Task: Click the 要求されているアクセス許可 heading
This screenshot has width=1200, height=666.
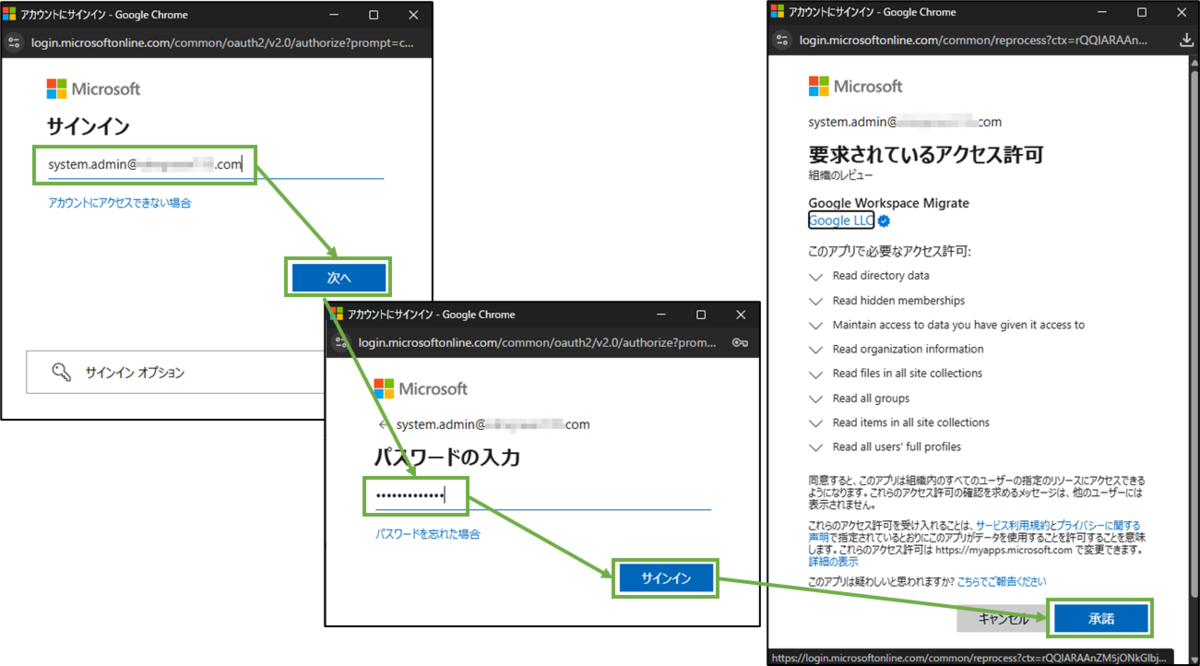Action: (926, 154)
